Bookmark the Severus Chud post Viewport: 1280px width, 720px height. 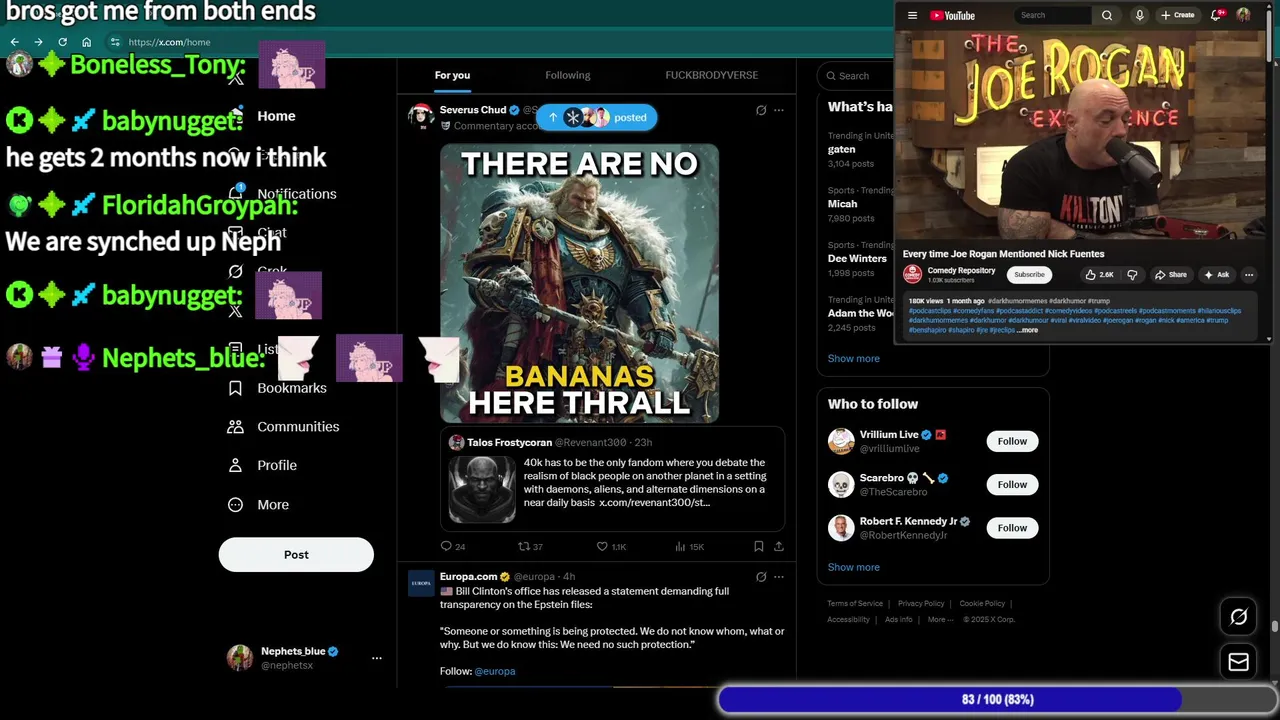(x=759, y=546)
